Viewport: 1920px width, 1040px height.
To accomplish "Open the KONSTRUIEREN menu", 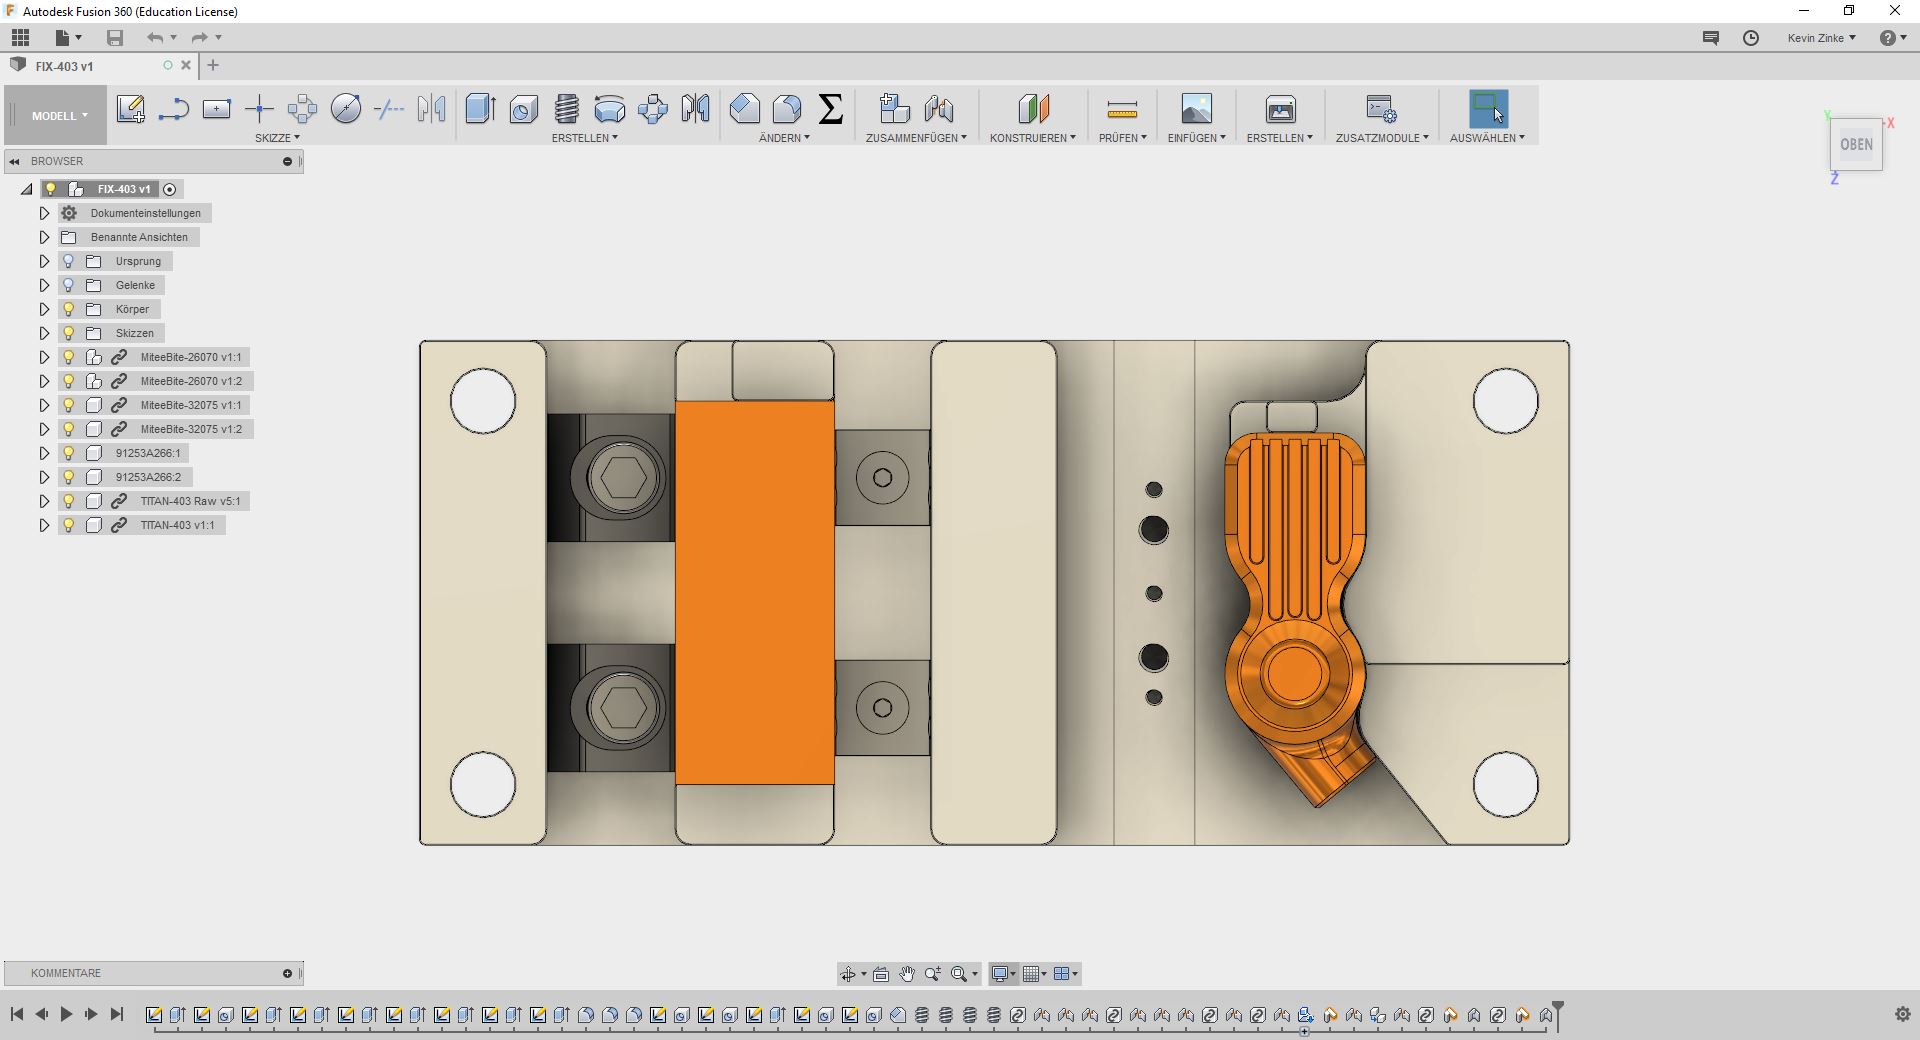I will [1032, 138].
